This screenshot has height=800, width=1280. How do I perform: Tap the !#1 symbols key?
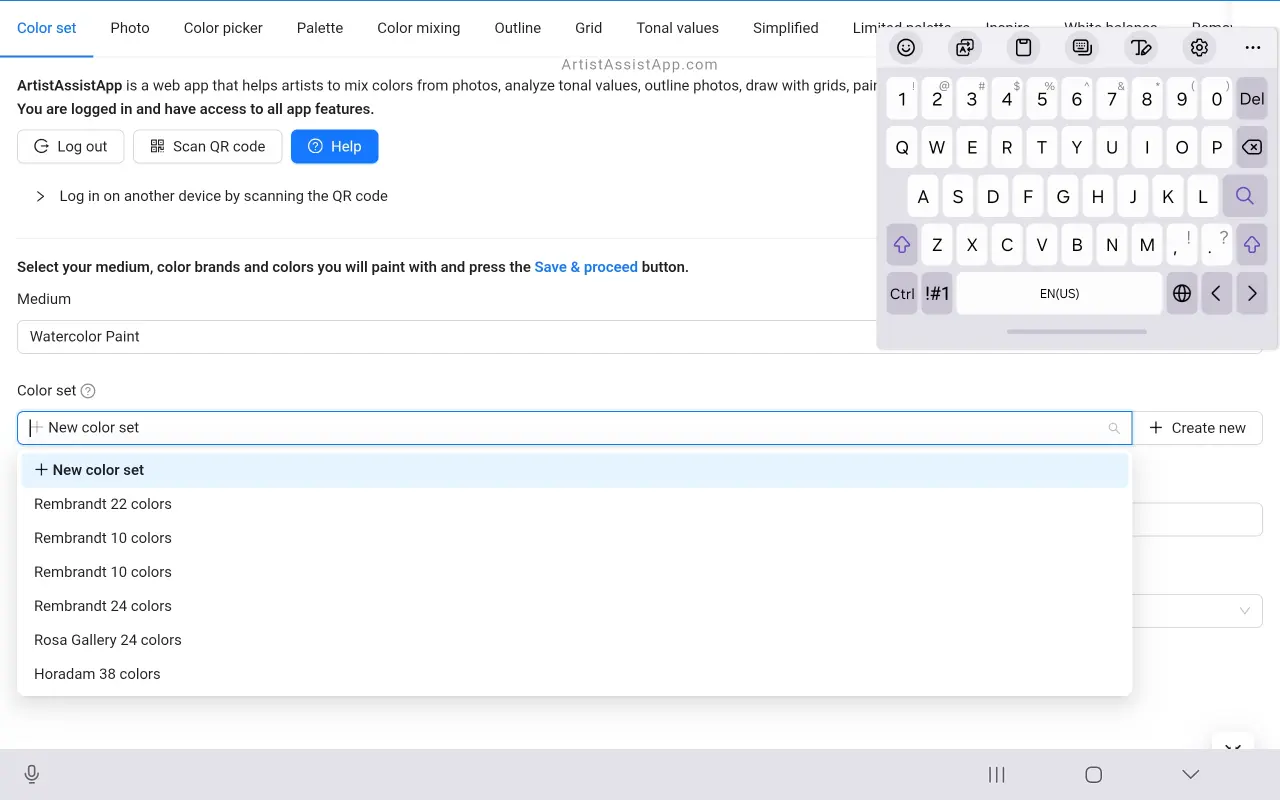tap(937, 293)
